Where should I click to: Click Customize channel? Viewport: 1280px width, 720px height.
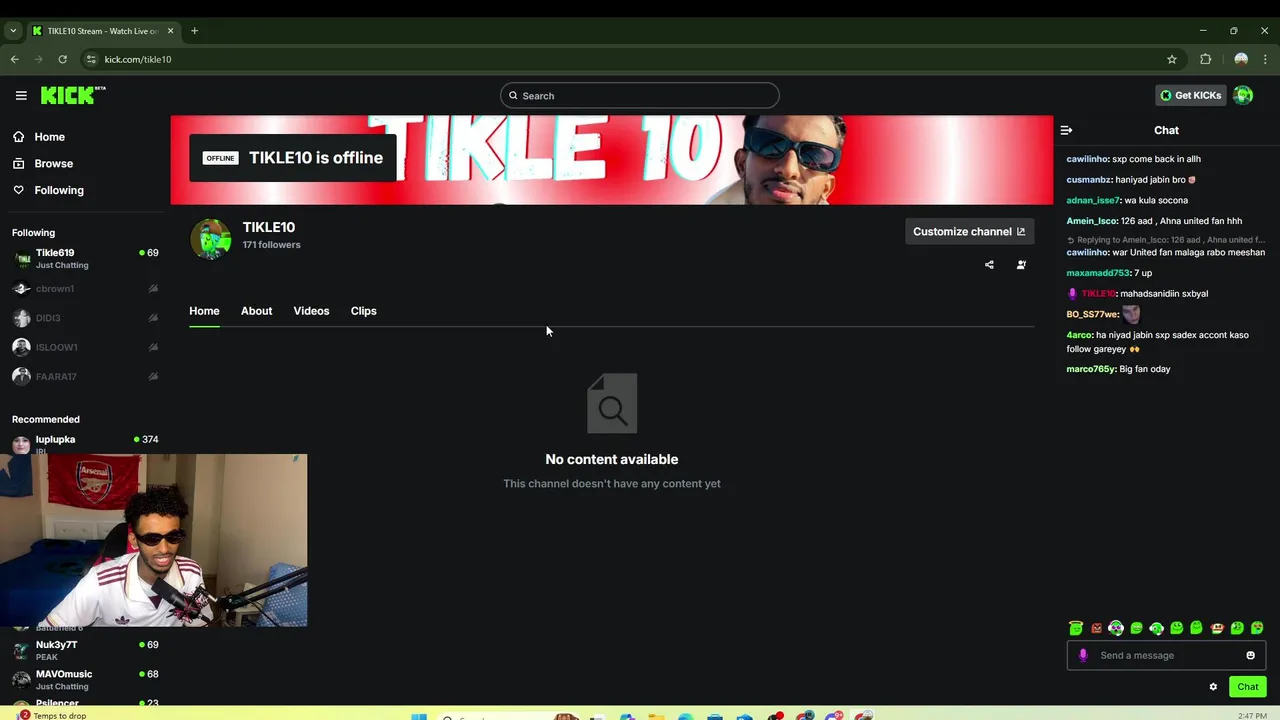click(x=969, y=231)
